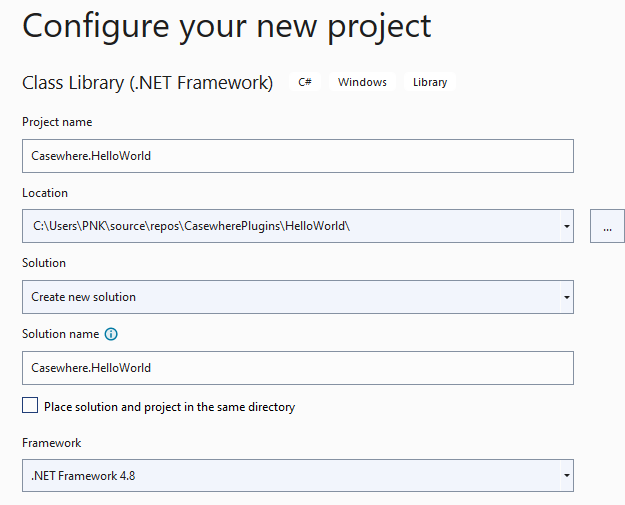625x505 pixels.
Task: Click the Library project type tag
Action: click(x=430, y=82)
